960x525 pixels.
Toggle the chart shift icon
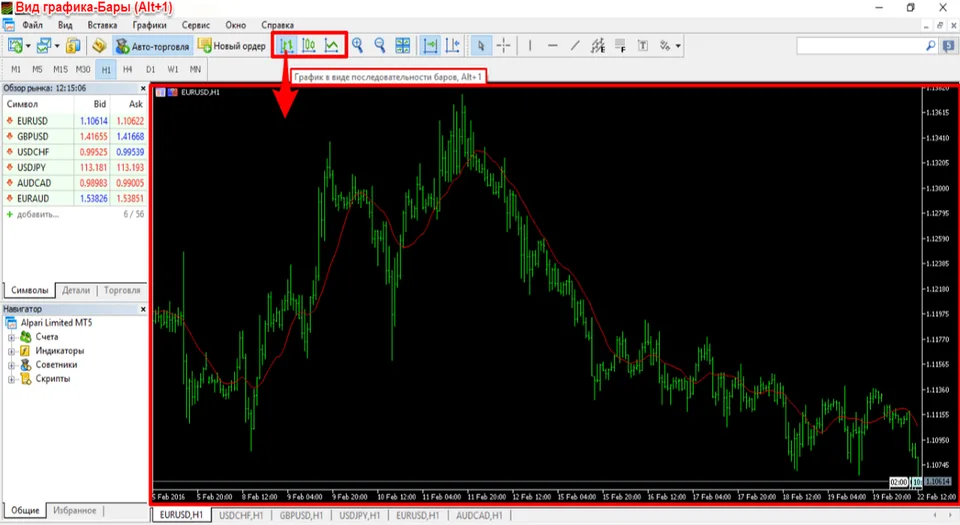pyautogui.click(x=452, y=45)
